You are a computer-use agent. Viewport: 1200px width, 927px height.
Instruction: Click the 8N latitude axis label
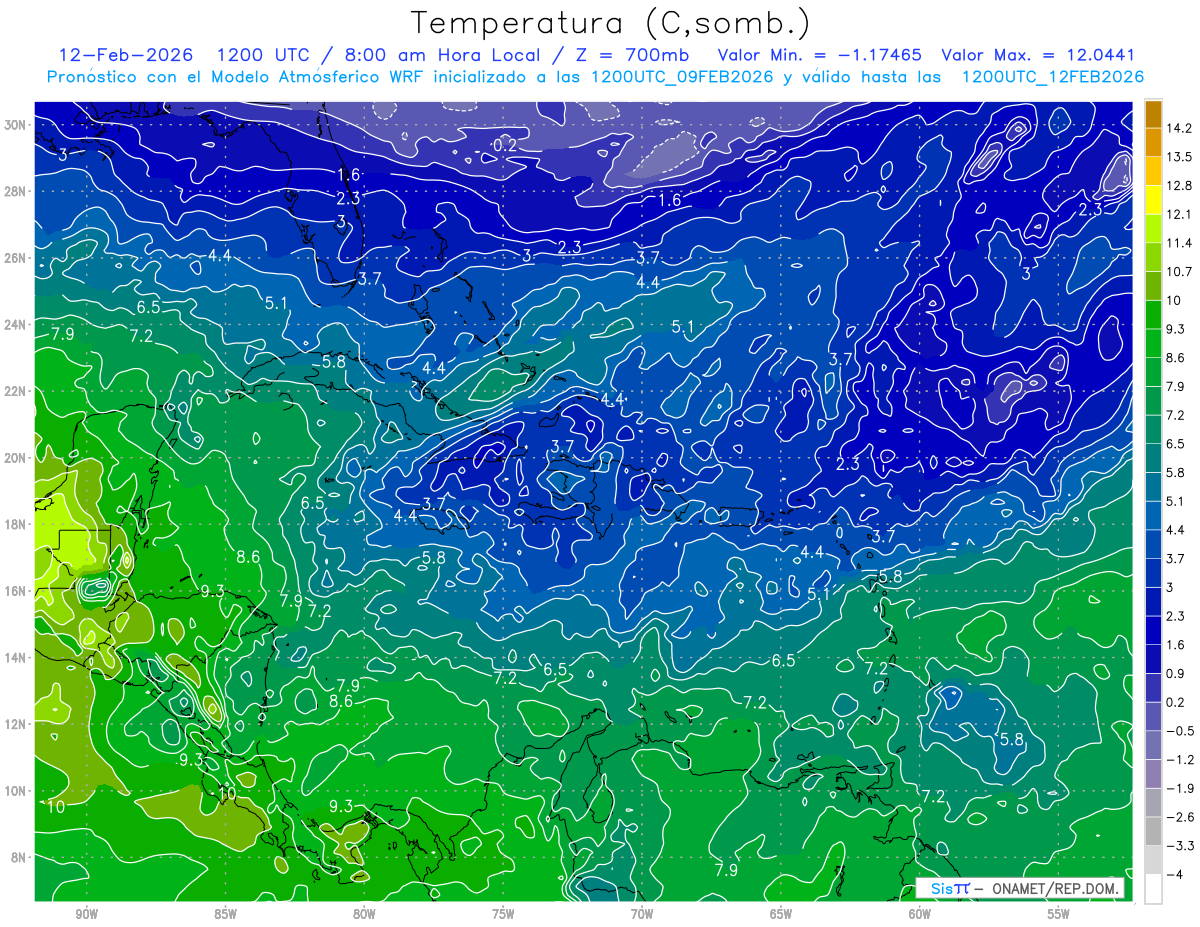tap(20, 857)
